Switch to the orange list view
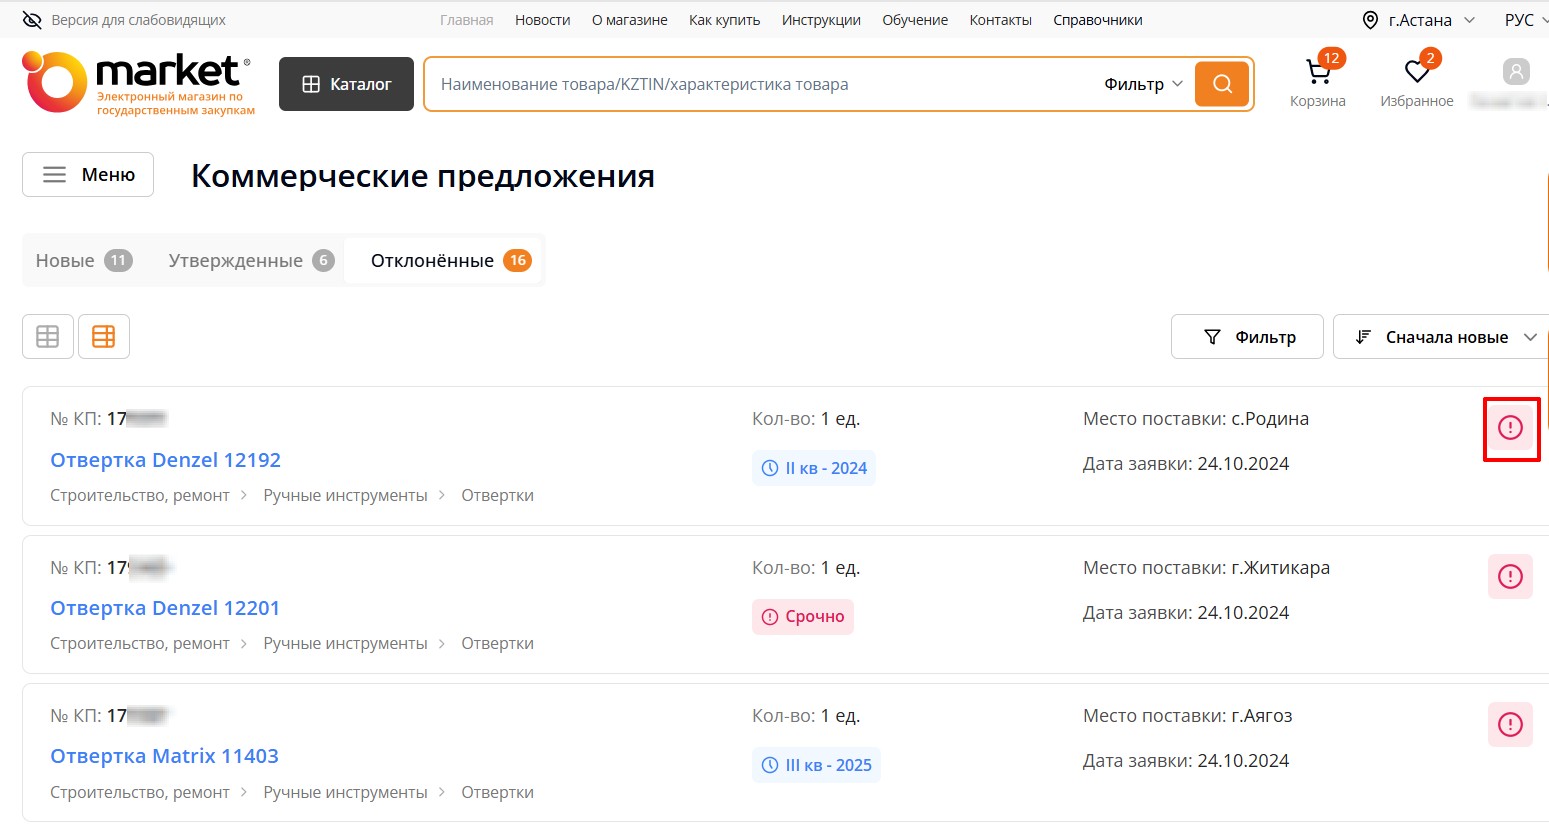Screen dimensions: 1549x826 tap(104, 337)
